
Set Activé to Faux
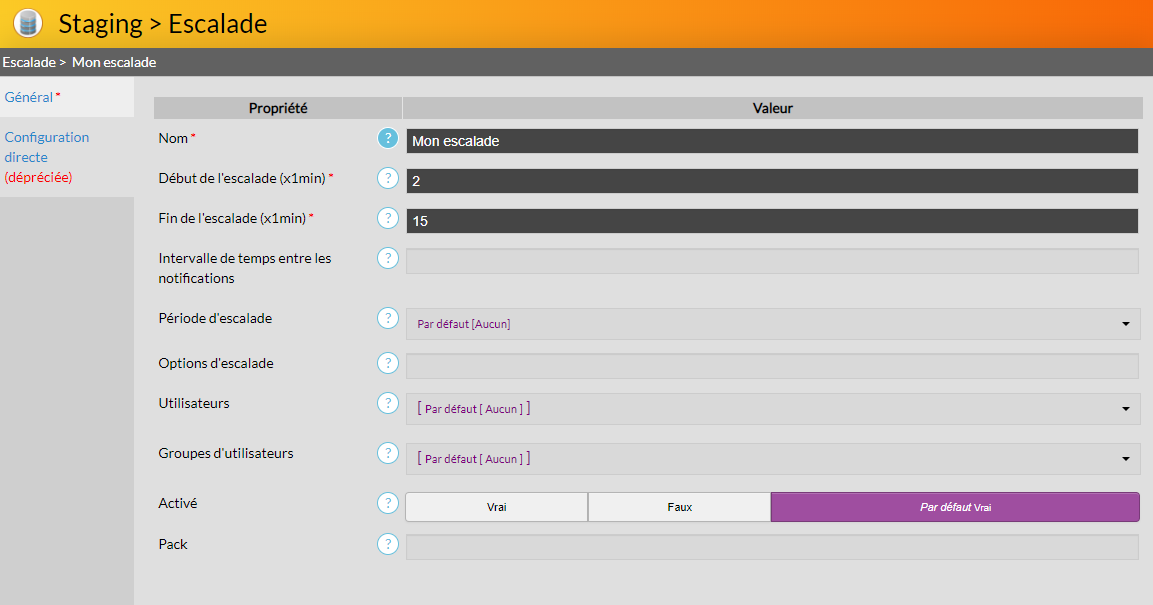679,507
